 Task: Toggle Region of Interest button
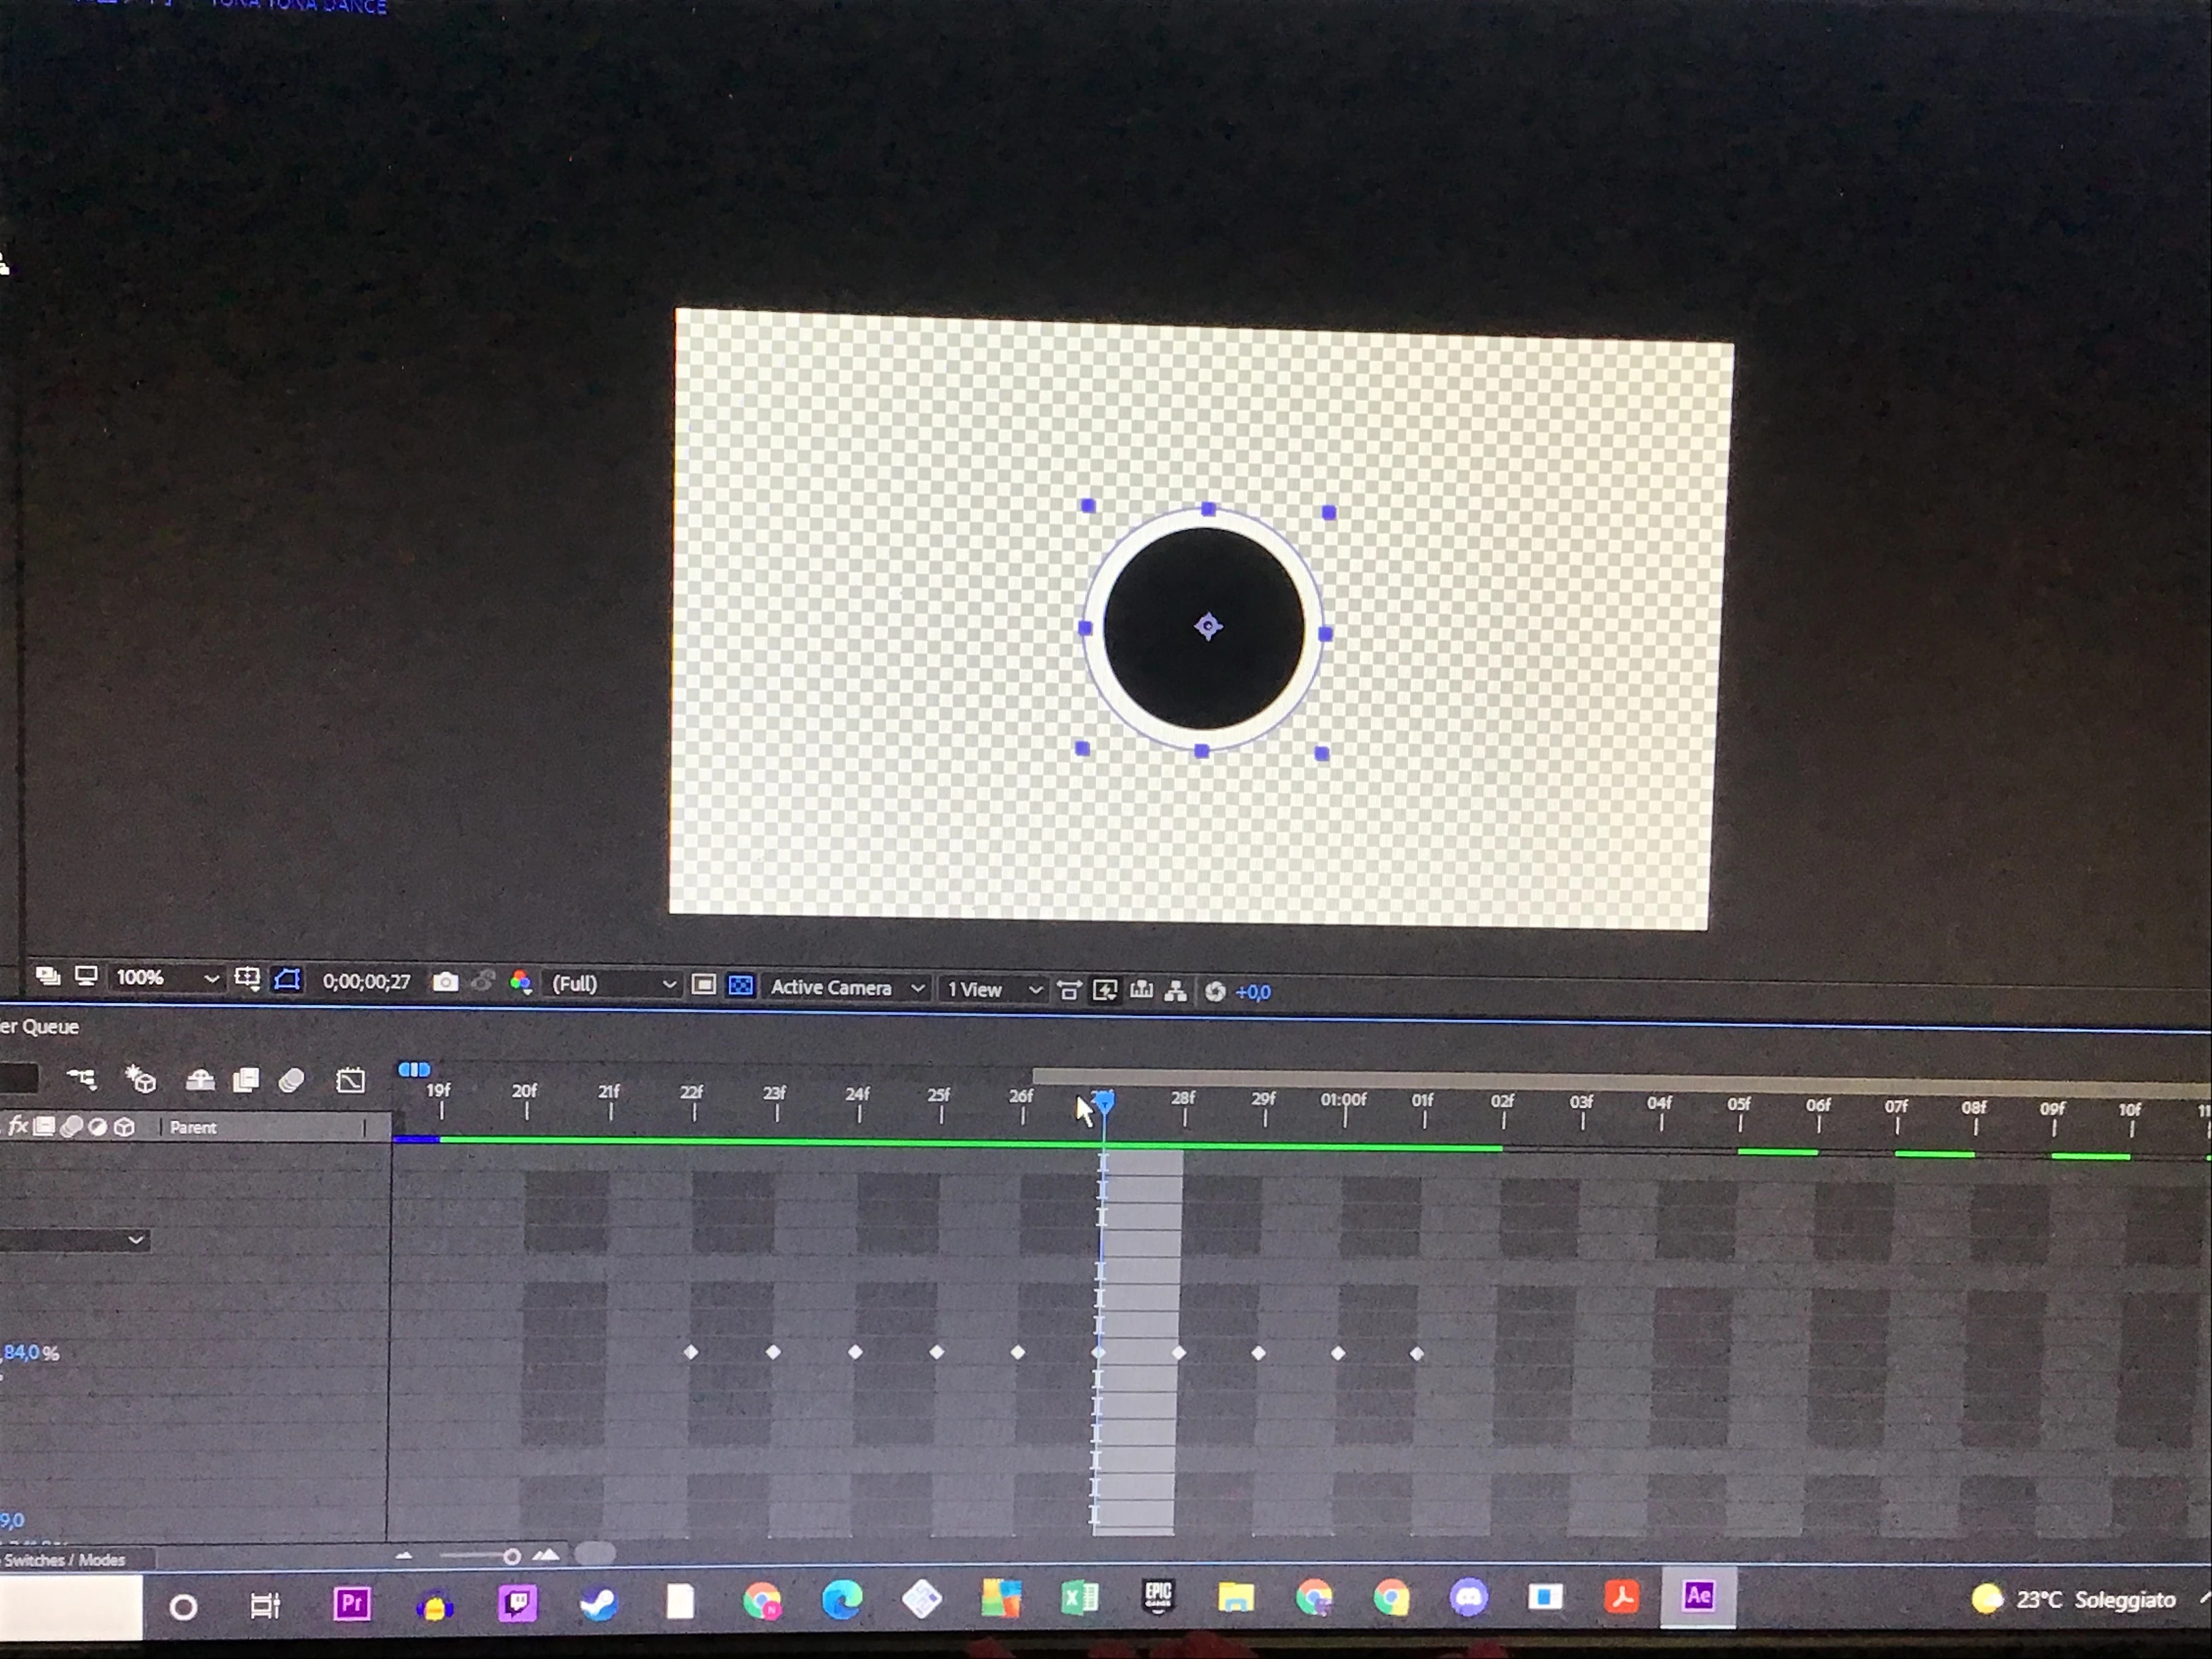coord(704,985)
